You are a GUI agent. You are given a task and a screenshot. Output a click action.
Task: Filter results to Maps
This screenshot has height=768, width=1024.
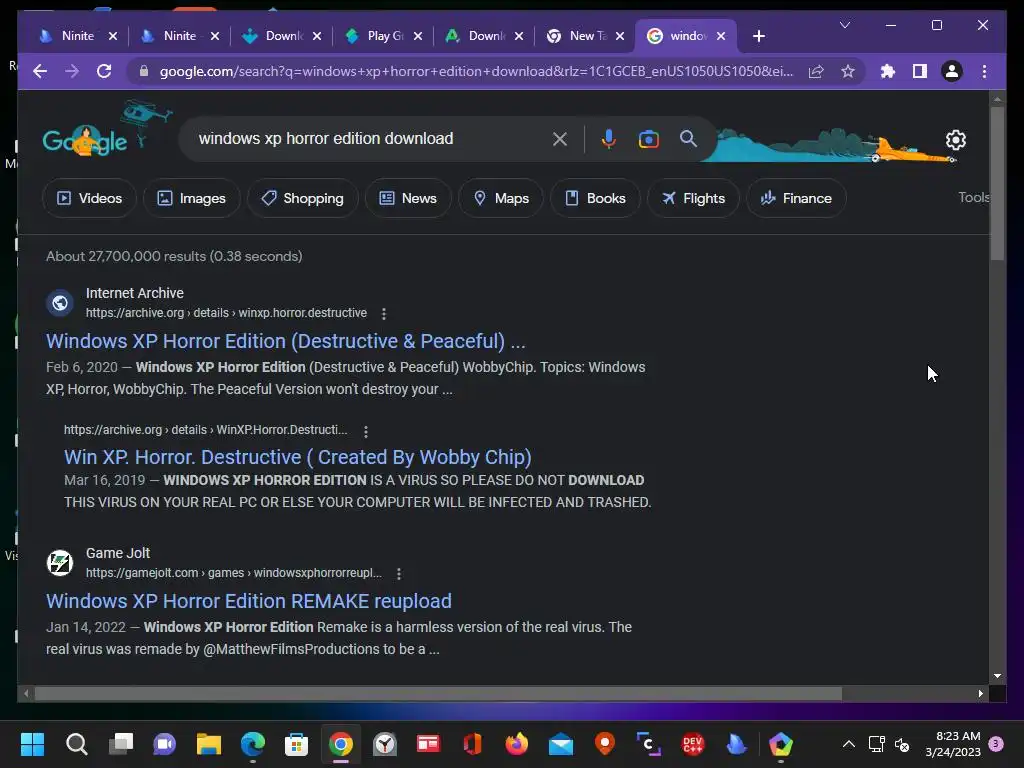(501, 198)
